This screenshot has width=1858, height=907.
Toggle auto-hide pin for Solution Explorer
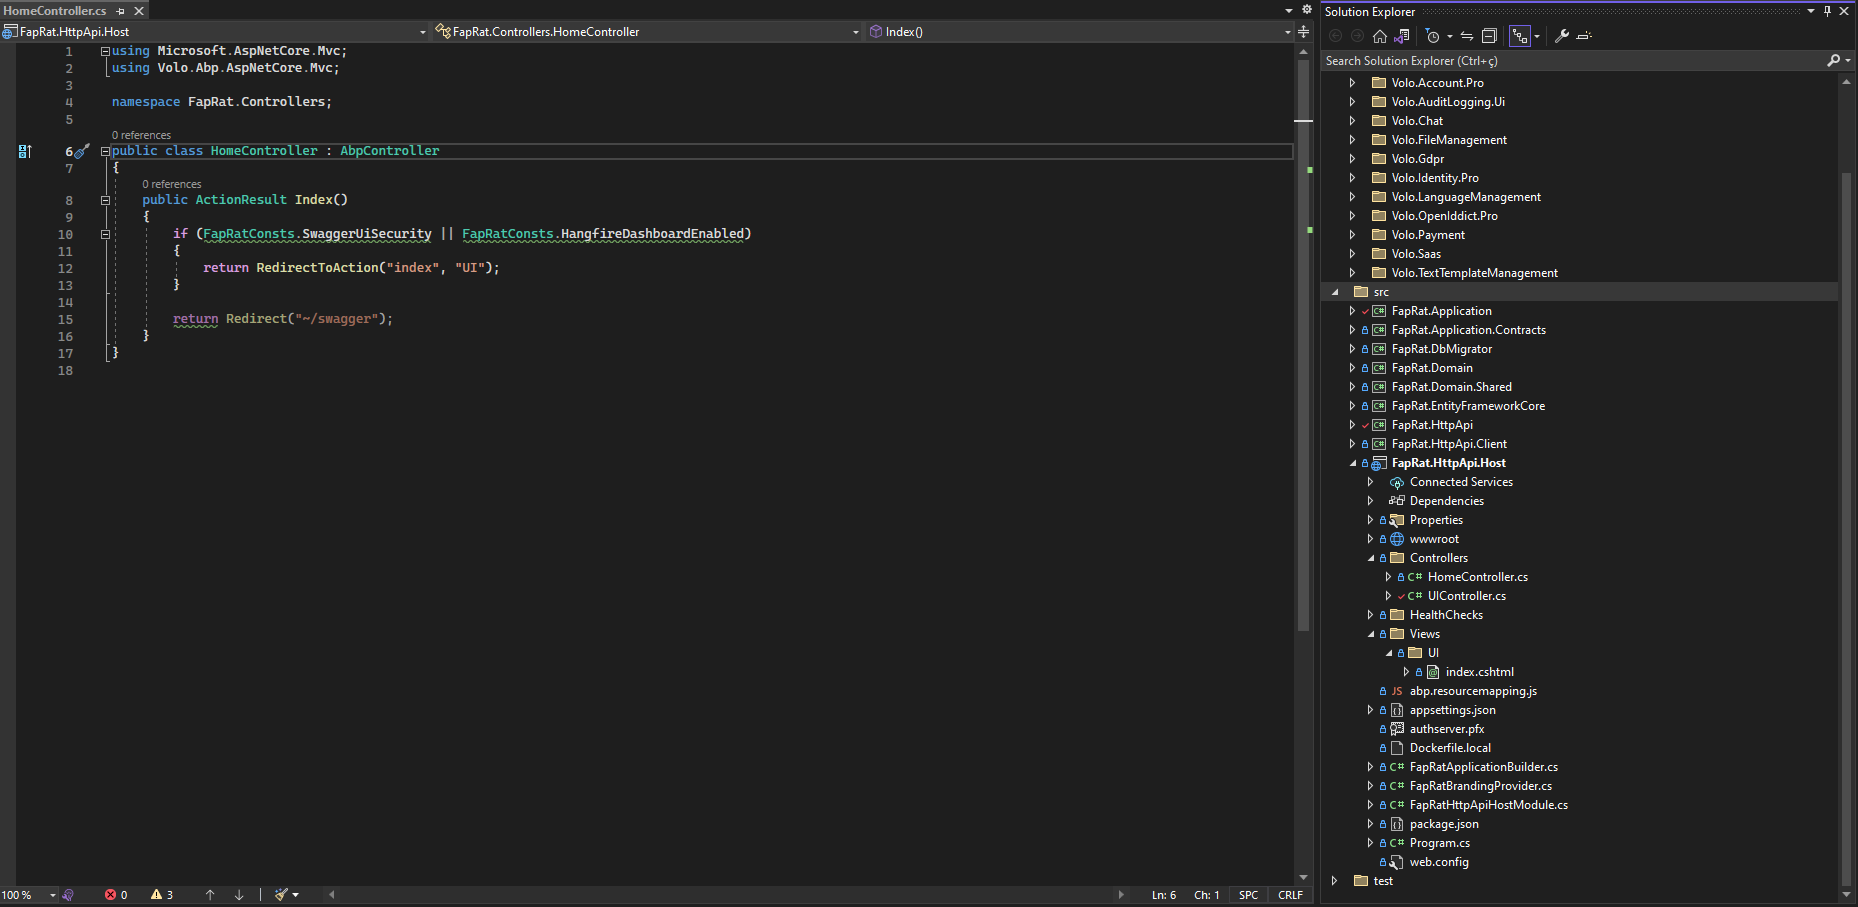click(1827, 11)
